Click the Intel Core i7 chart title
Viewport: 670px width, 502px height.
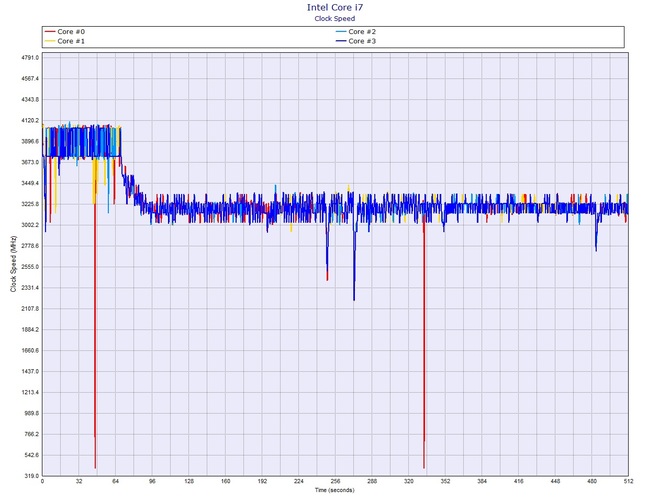tap(335, 7)
